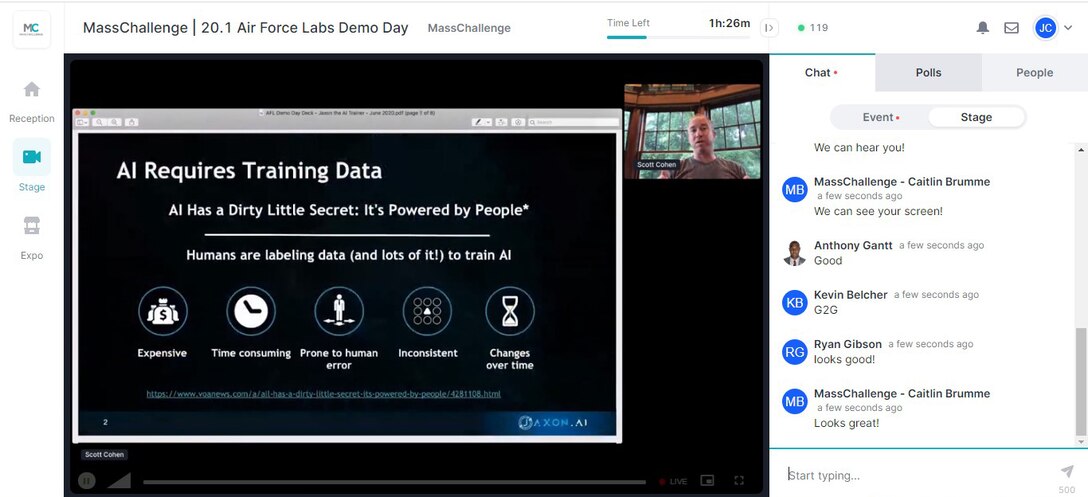Click the JC profile avatar
Screen dimensions: 1088x497
1046,28
